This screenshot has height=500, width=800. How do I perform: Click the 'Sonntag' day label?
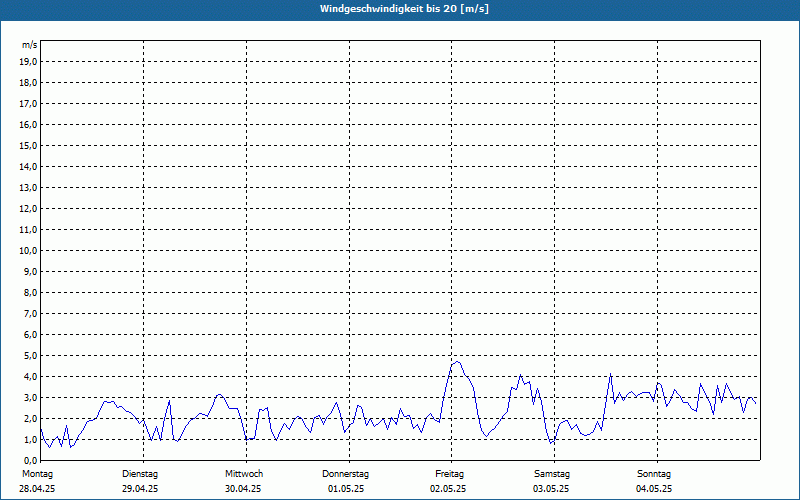(654, 474)
